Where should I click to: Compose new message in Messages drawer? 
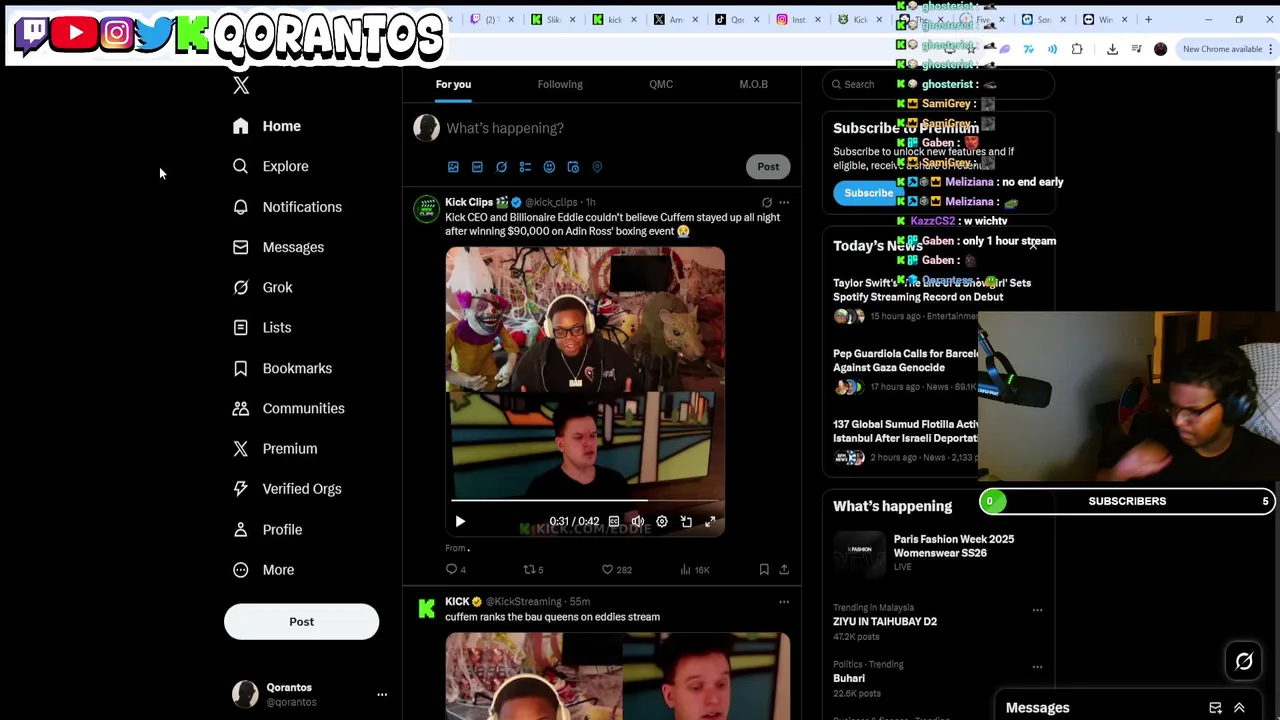click(1215, 708)
